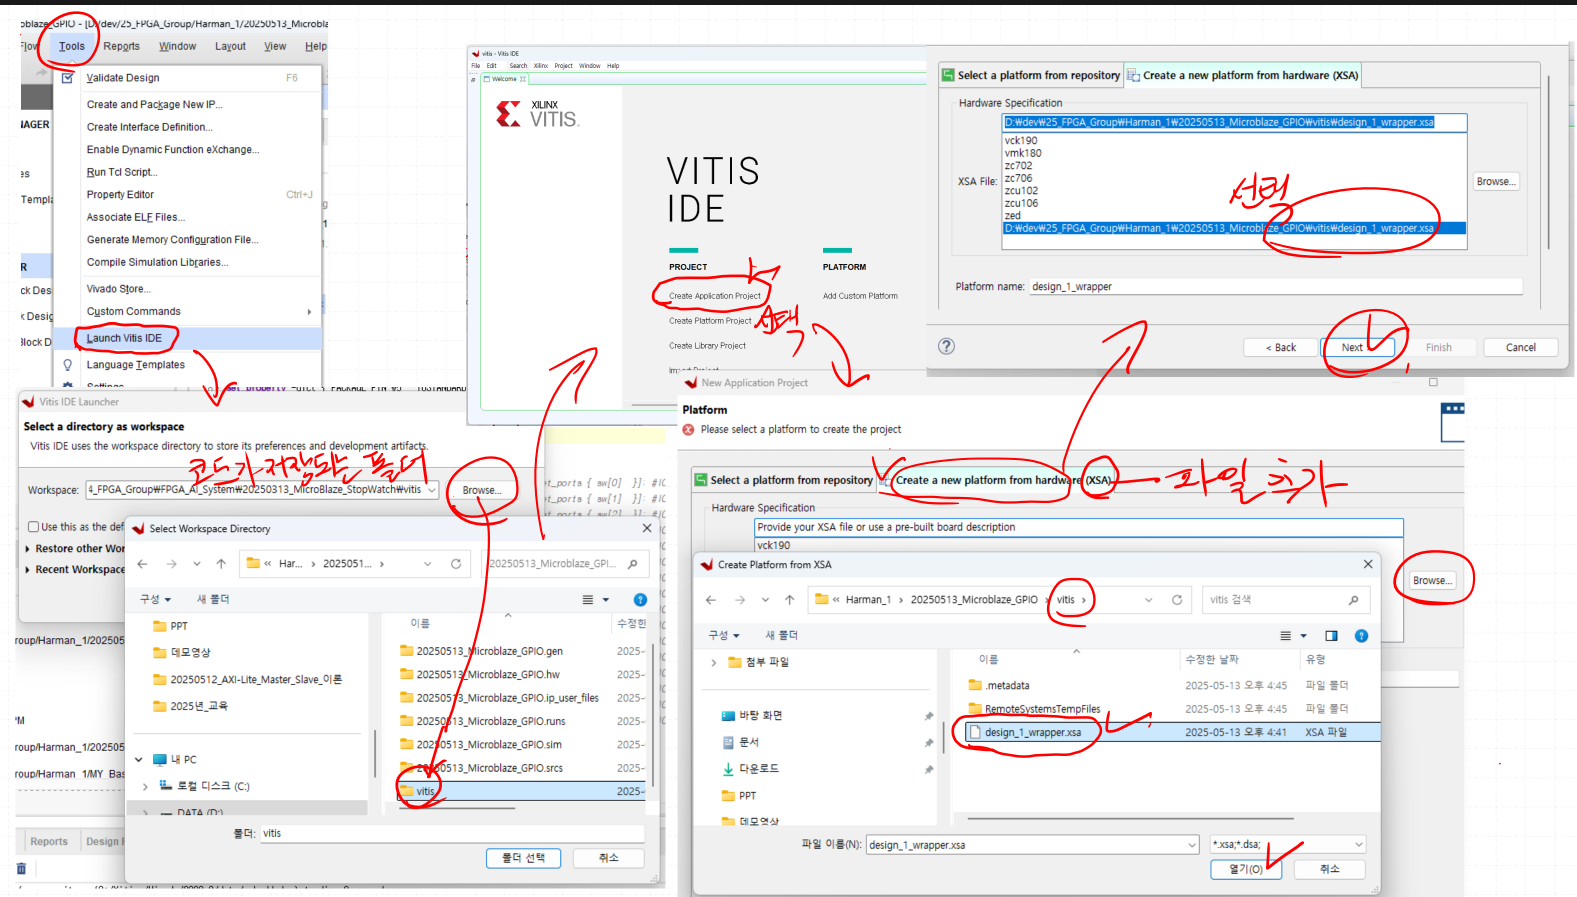The image size is (1577, 897).
Task: Switch to 'Create a new platform from hardware (XSA)' tab
Action: 1243,75
